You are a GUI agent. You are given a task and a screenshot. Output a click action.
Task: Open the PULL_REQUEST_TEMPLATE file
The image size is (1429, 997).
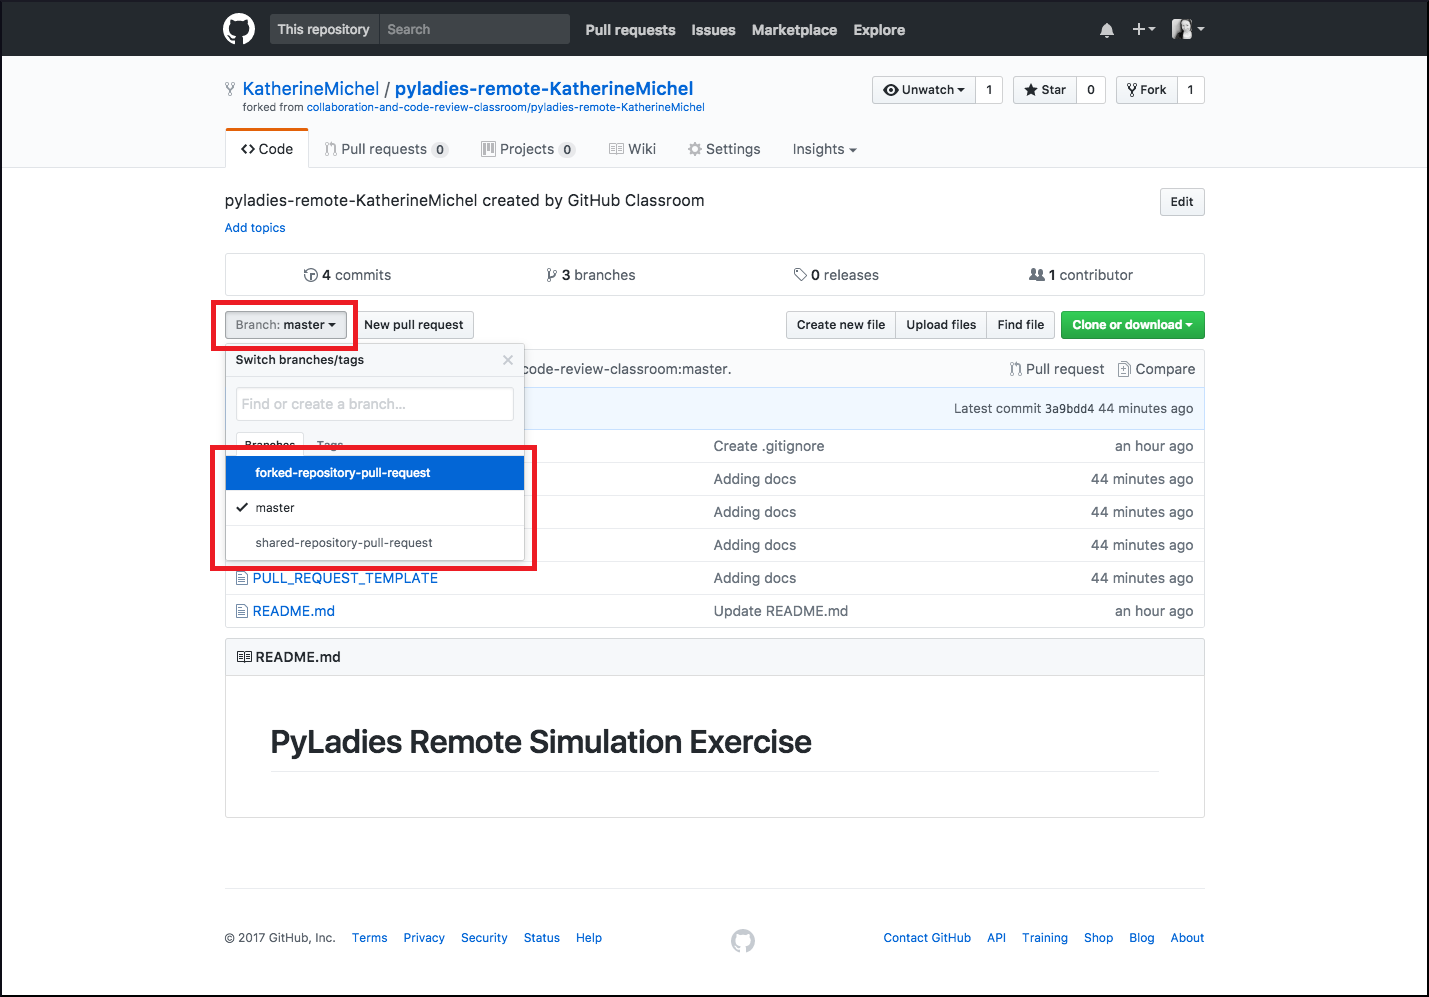(345, 578)
